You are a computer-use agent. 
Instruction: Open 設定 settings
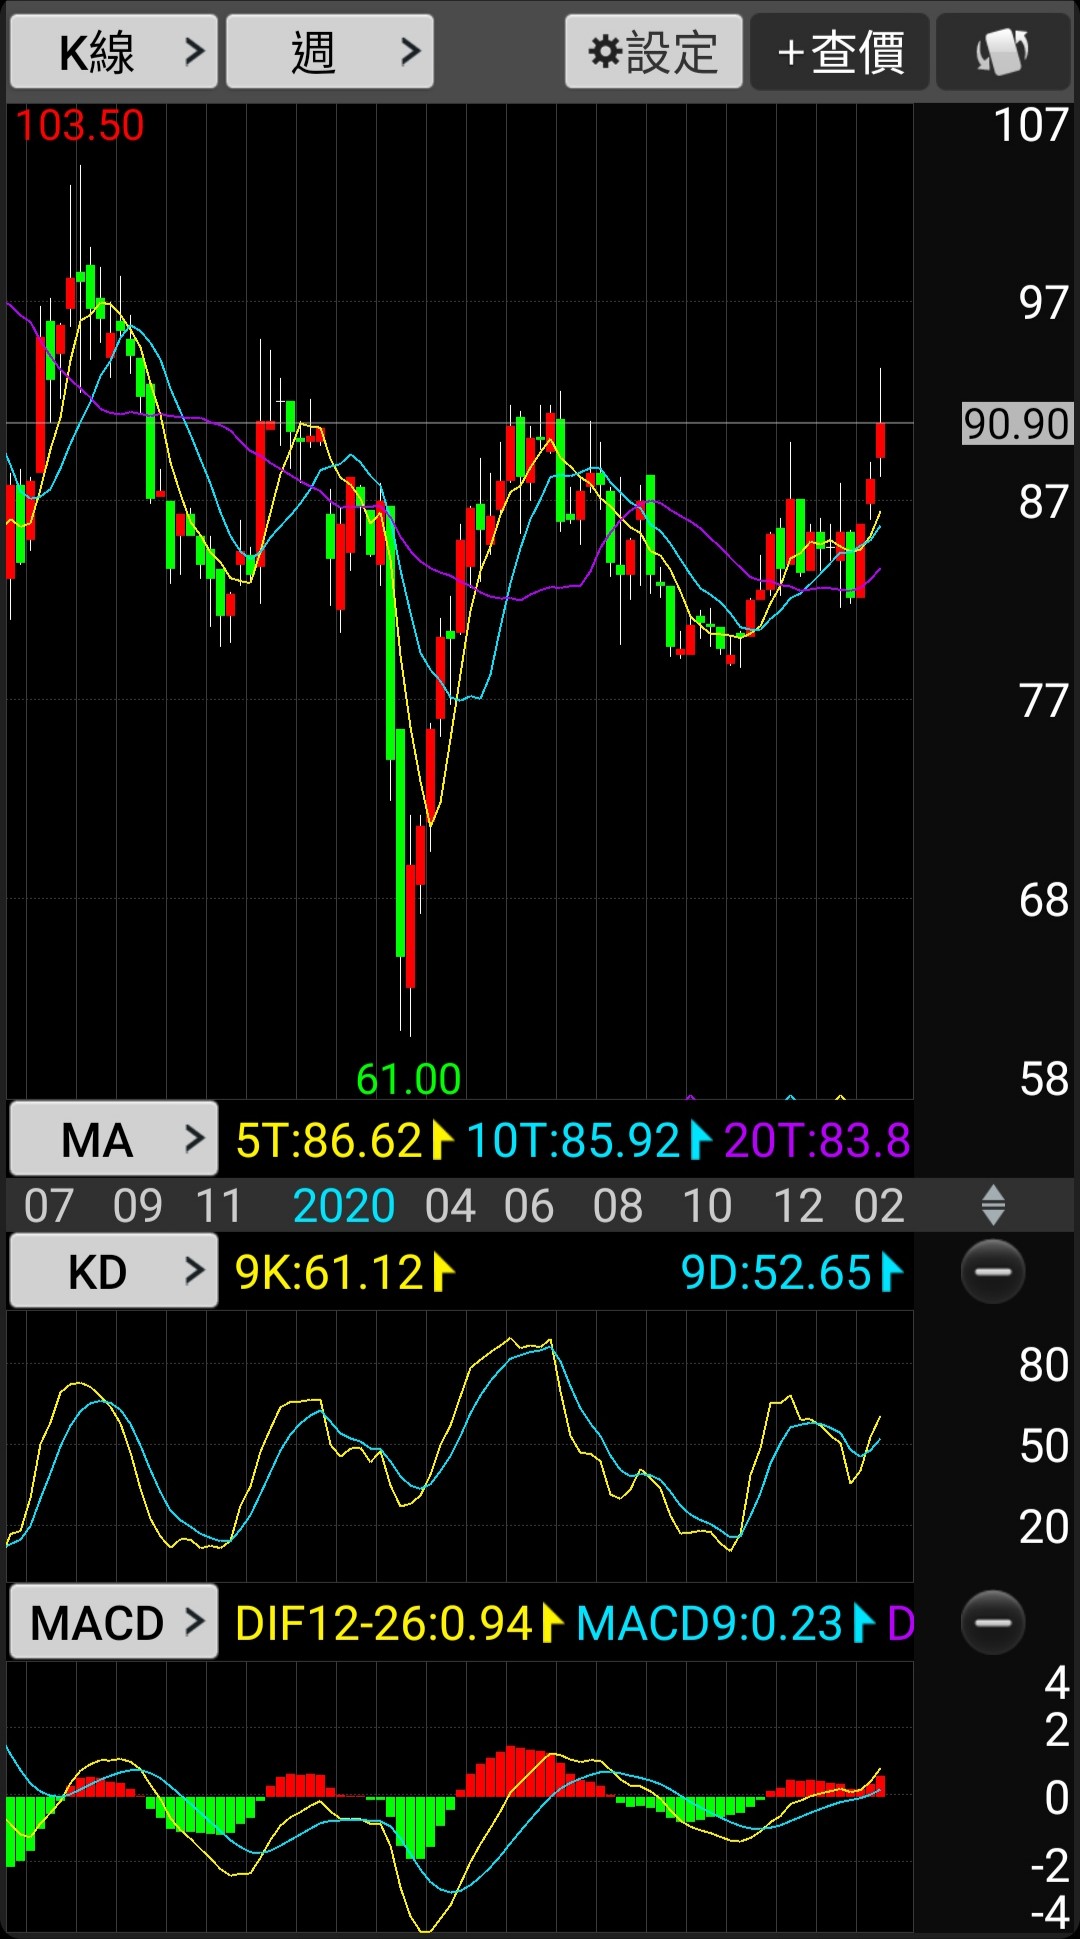tap(653, 52)
